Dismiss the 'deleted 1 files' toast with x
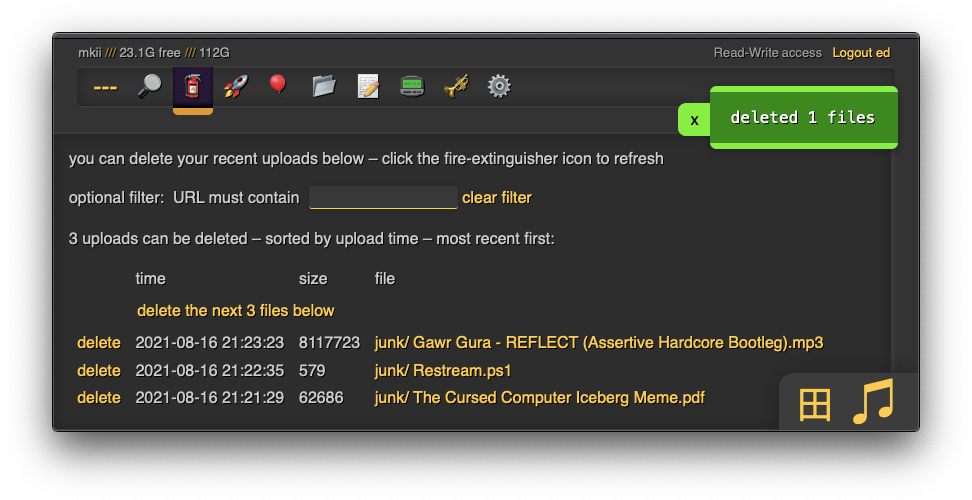Image resolution: width=972 pixels, height=500 pixels. pyautogui.click(x=694, y=120)
